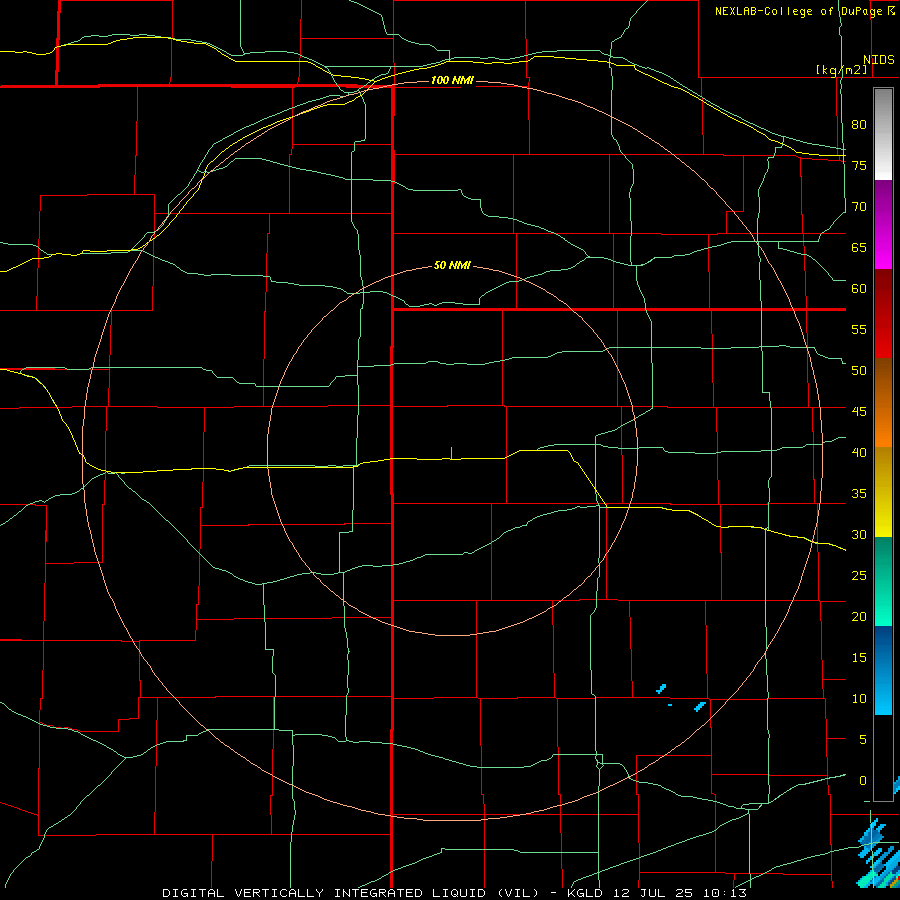
Task: Click the green-teal segment of the color bar
Action: point(883,581)
